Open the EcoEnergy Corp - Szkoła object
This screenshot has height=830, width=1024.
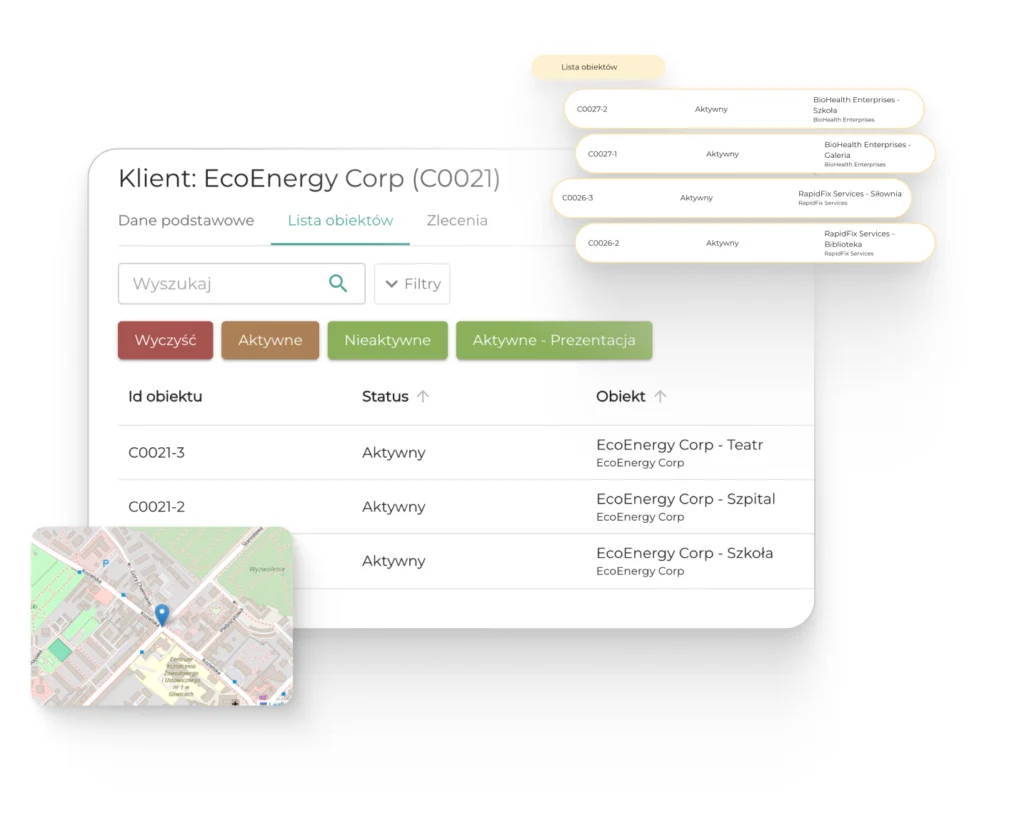684,553
